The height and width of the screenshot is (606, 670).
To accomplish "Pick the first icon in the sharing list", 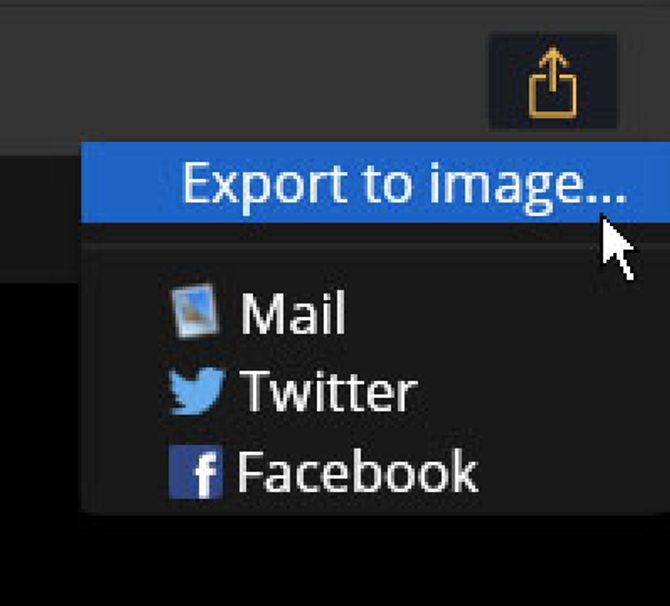I will (195, 311).
